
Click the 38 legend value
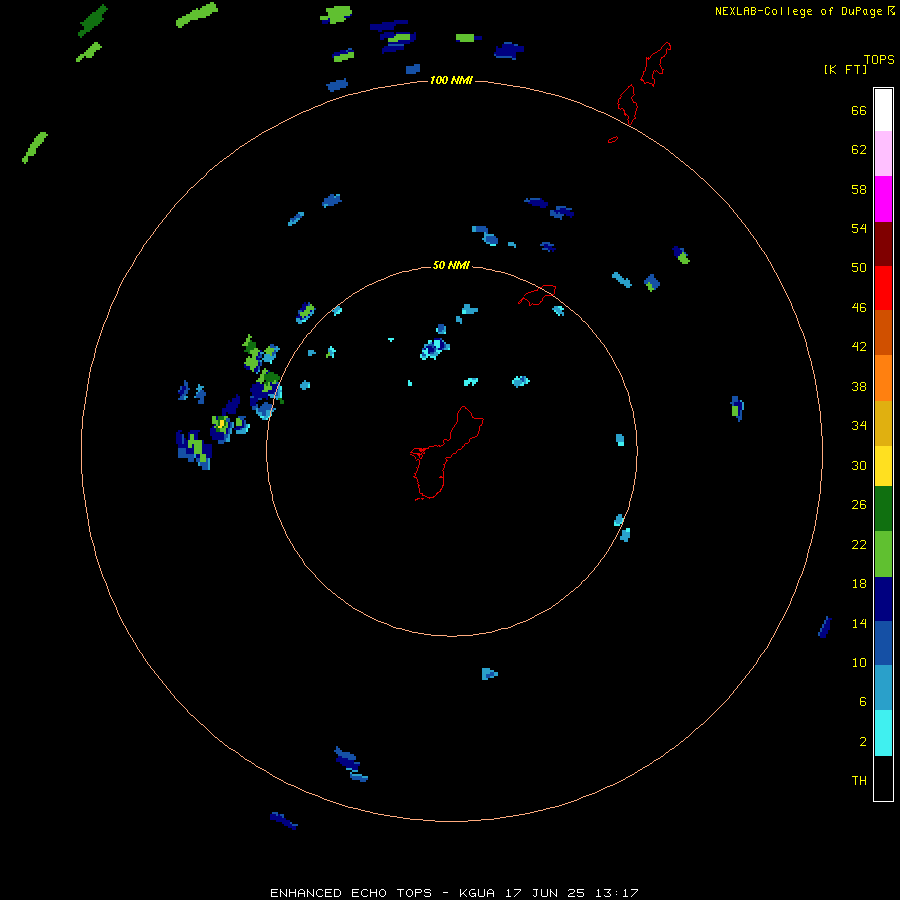coord(859,387)
